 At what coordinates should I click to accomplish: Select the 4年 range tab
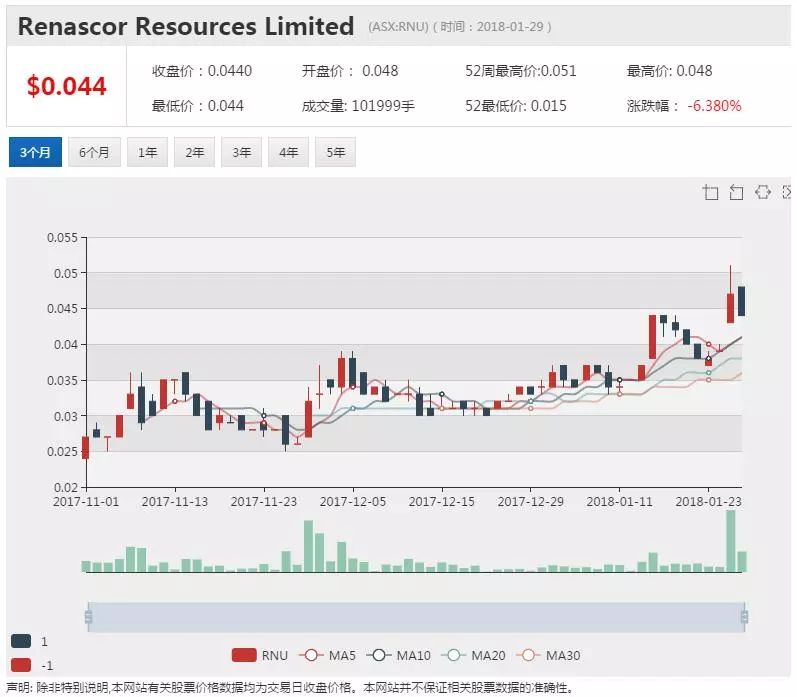tap(288, 152)
